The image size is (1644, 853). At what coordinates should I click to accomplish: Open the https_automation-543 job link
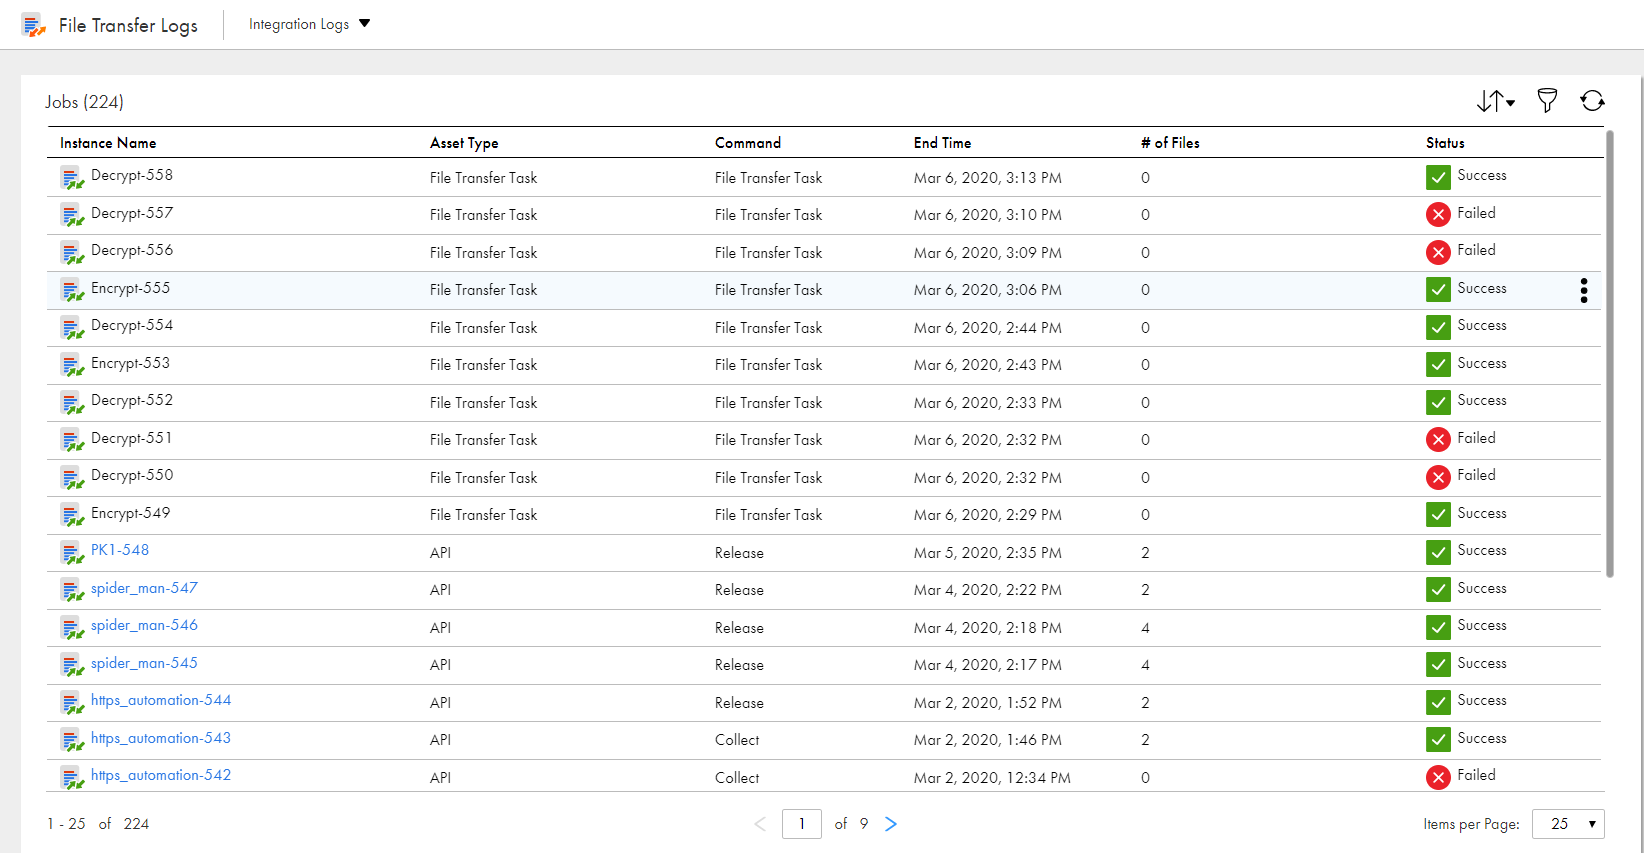[161, 738]
